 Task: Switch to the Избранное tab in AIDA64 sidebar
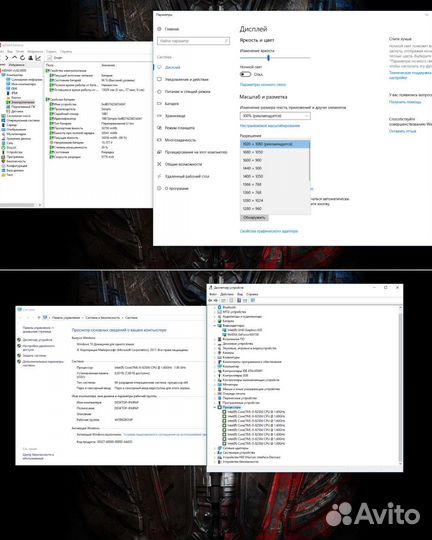17,65
